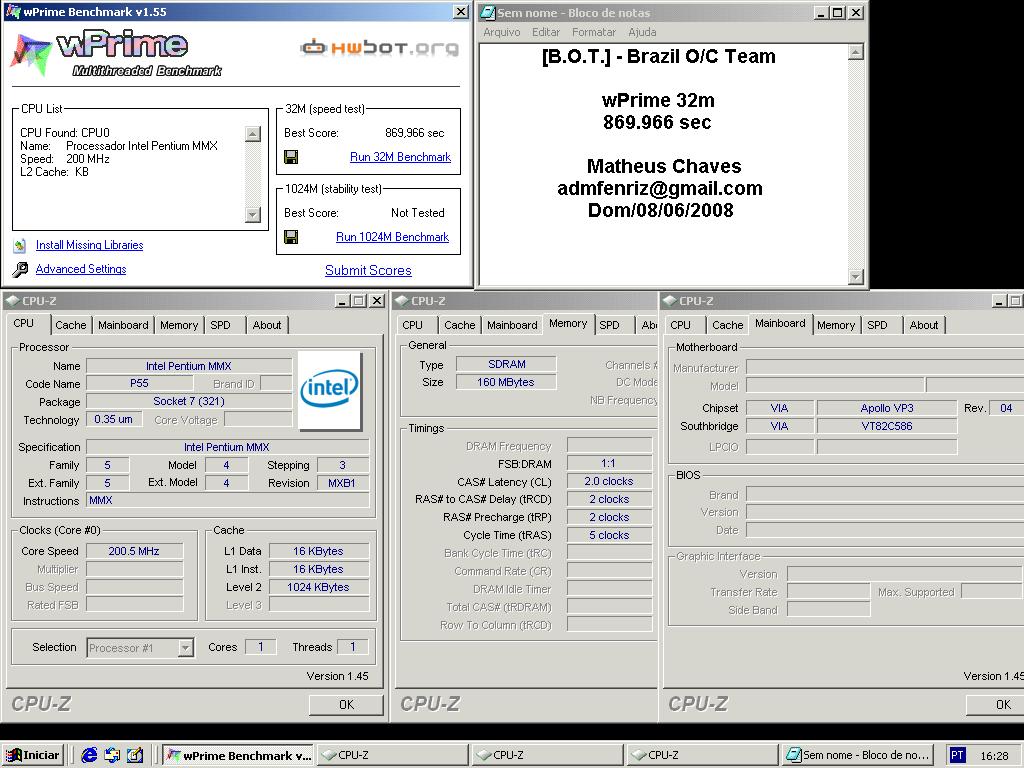Viewport: 1024px width, 768px height.
Task: Activate first CPU-Z taskbar button
Action: coord(392,755)
